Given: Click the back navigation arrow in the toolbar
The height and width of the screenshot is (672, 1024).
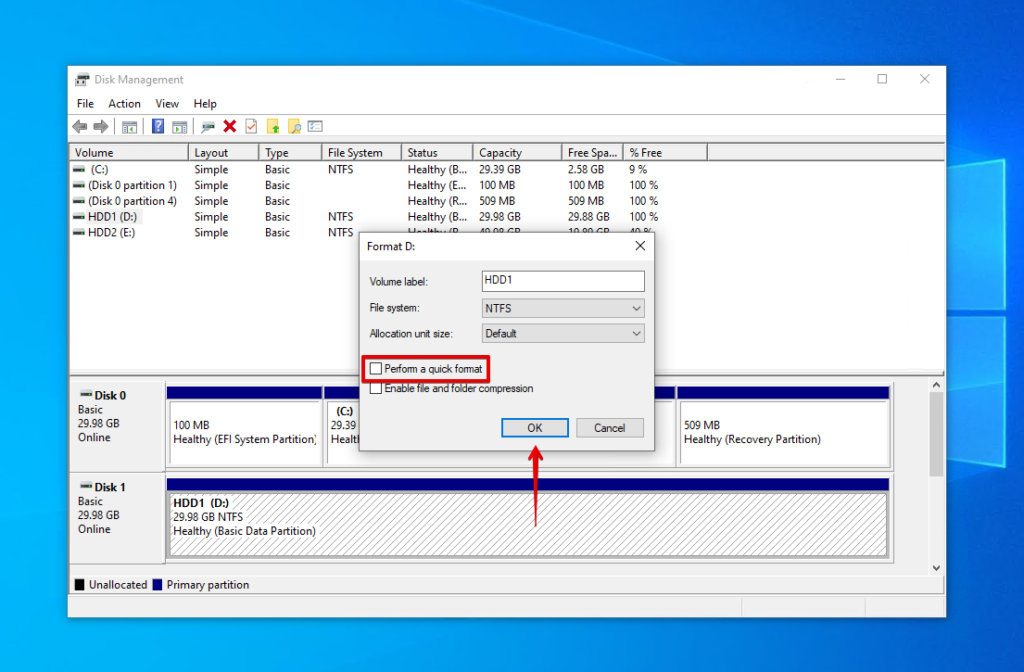Looking at the screenshot, I should [x=79, y=126].
